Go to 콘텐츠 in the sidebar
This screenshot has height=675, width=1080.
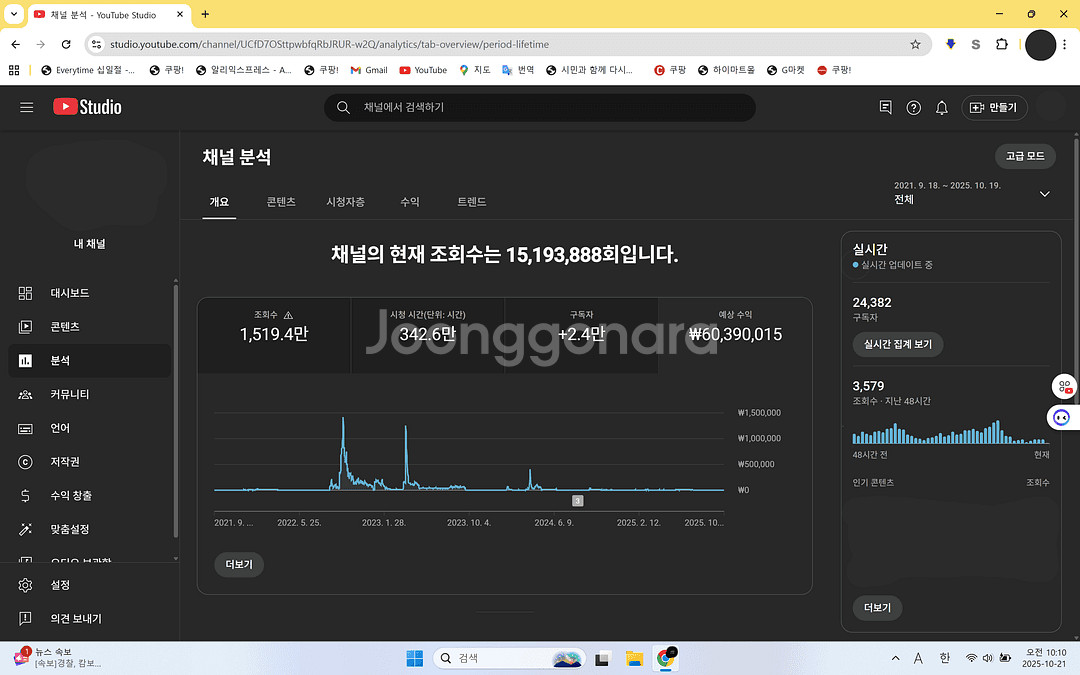[65, 327]
